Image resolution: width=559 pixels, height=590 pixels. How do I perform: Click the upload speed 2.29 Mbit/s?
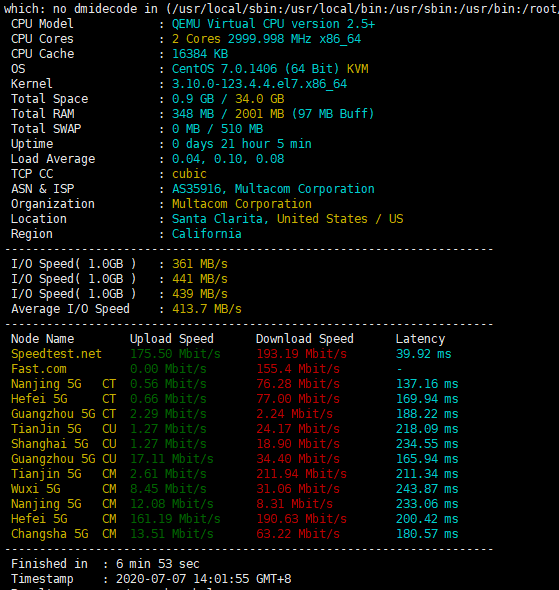tap(168, 414)
